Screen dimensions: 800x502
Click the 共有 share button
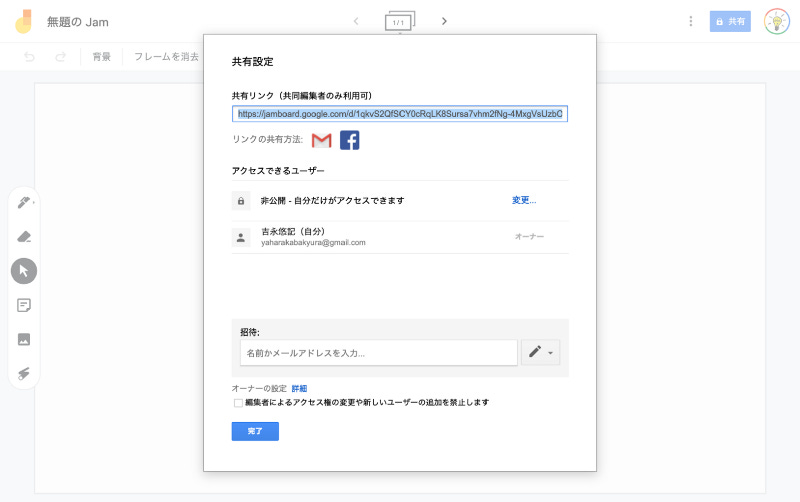730,21
